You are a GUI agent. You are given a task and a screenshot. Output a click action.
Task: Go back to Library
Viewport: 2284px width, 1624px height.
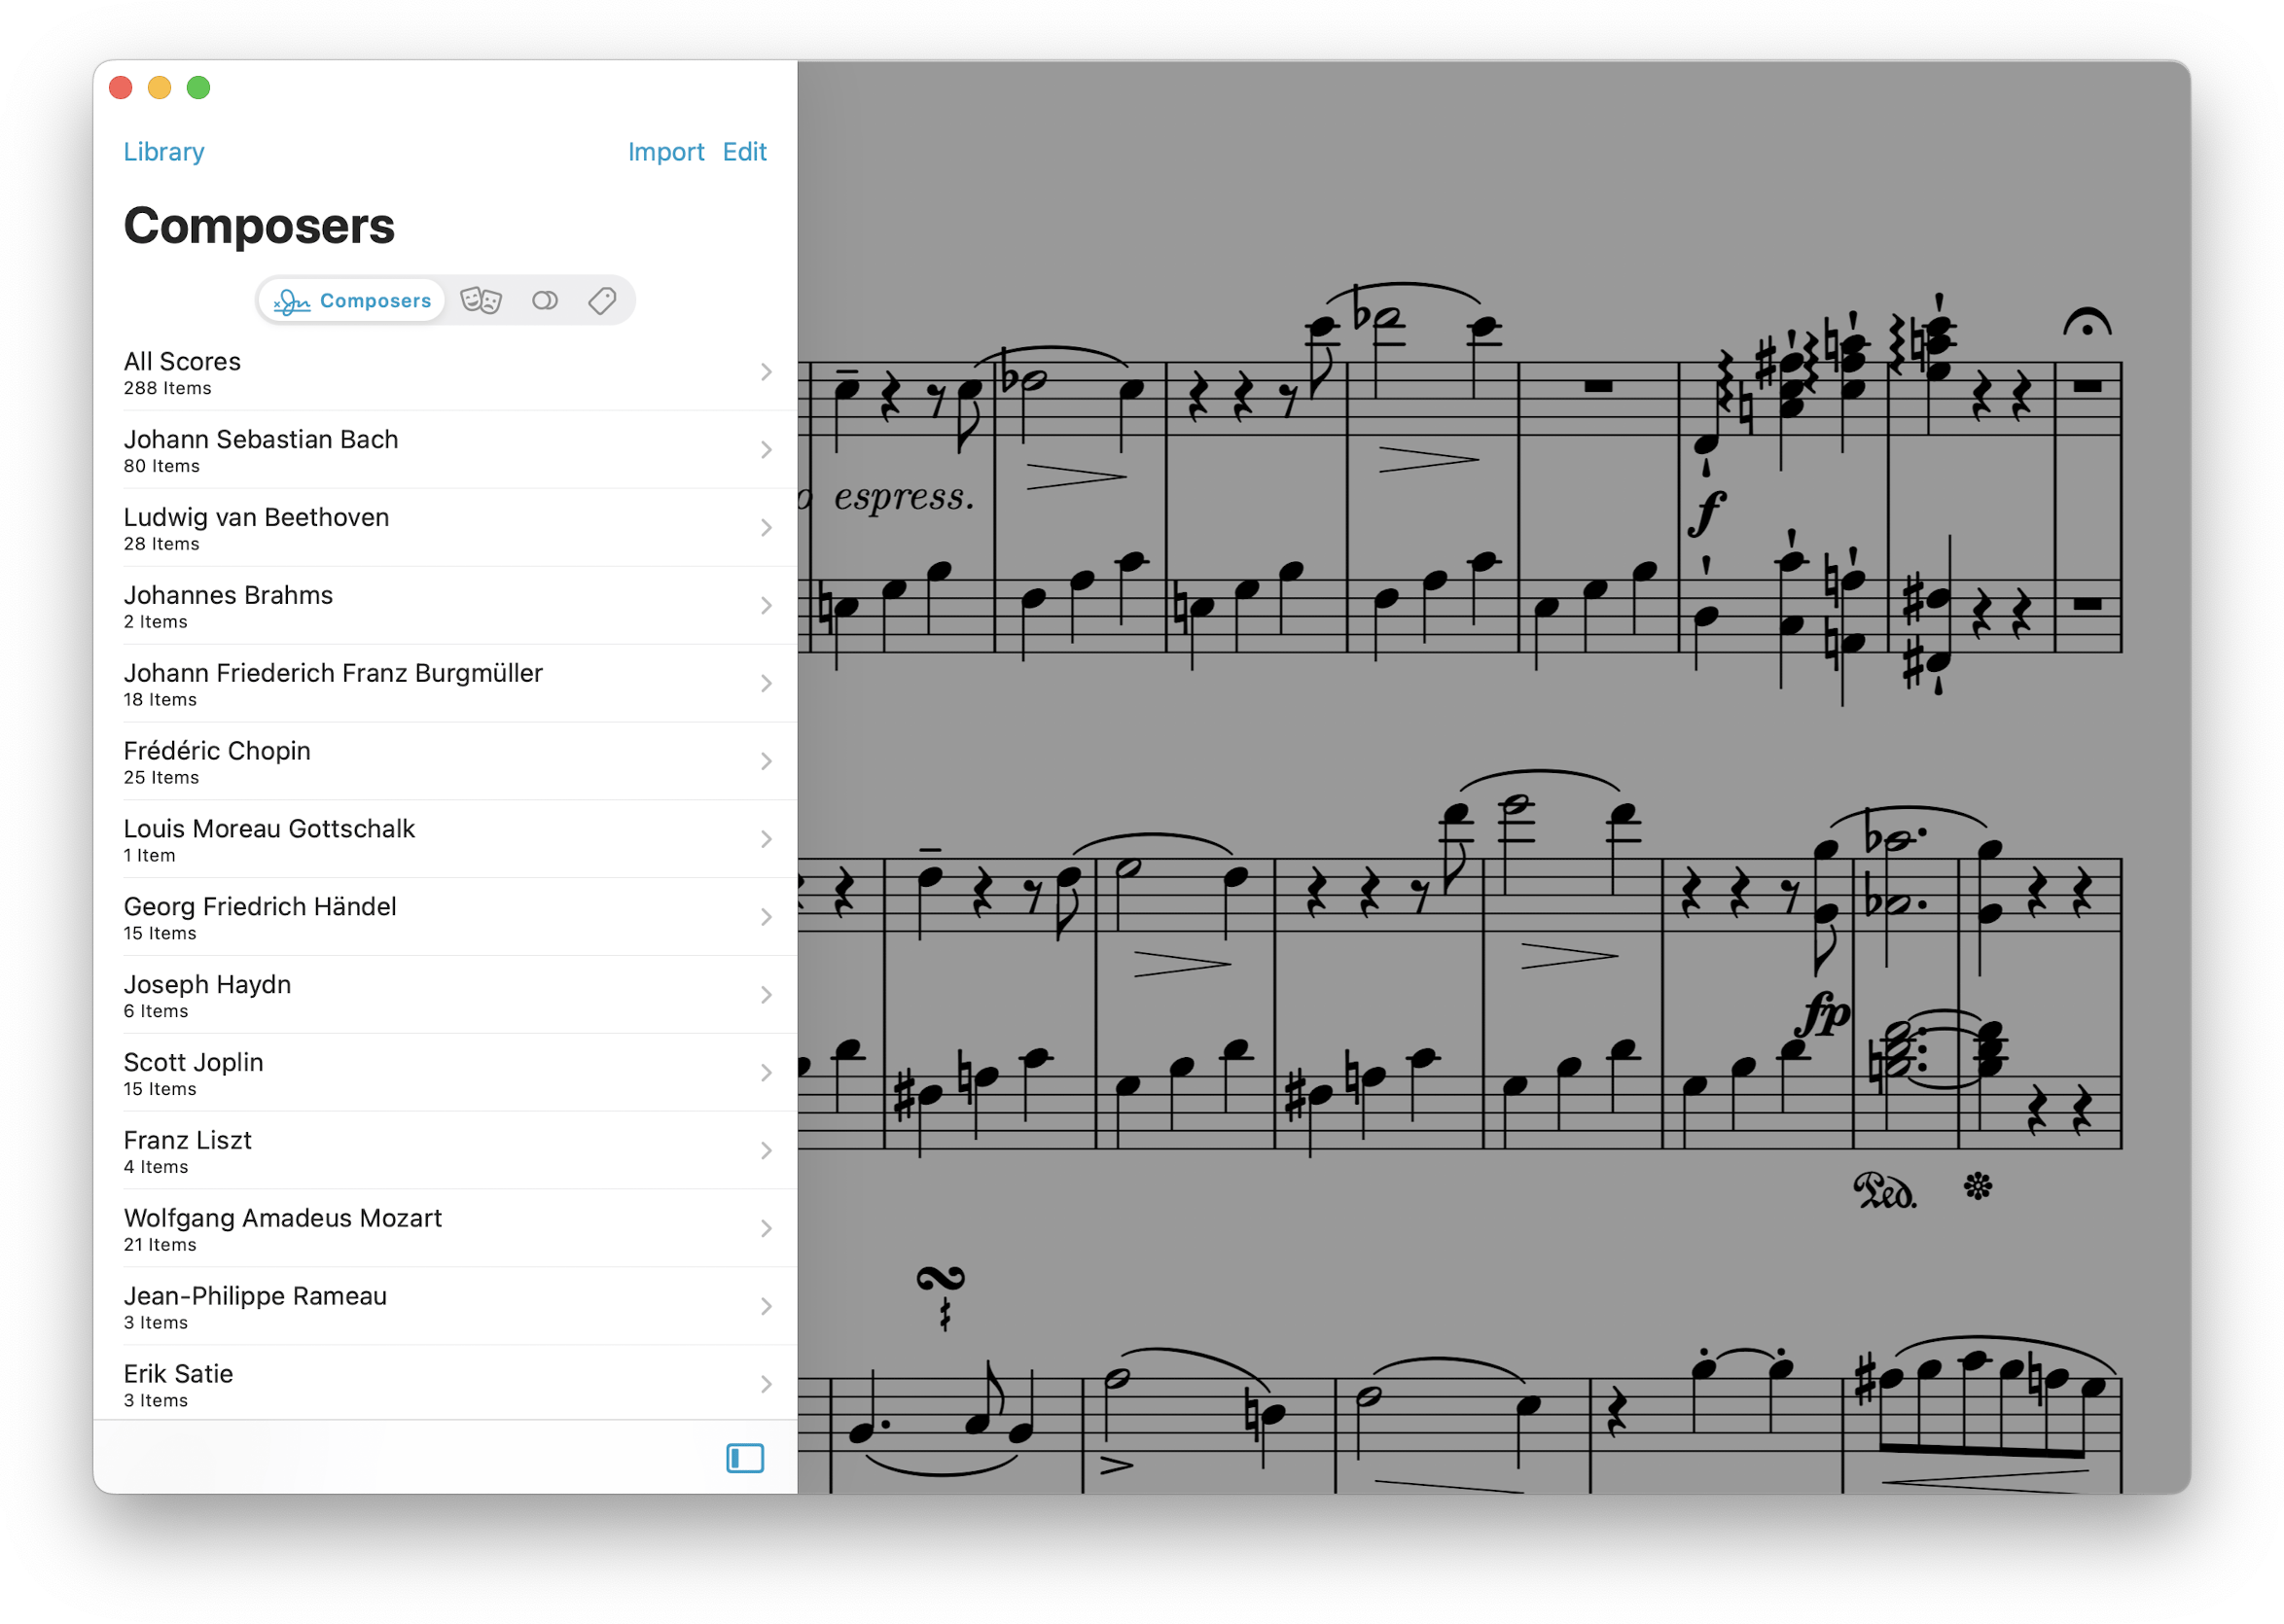pos(164,152)
